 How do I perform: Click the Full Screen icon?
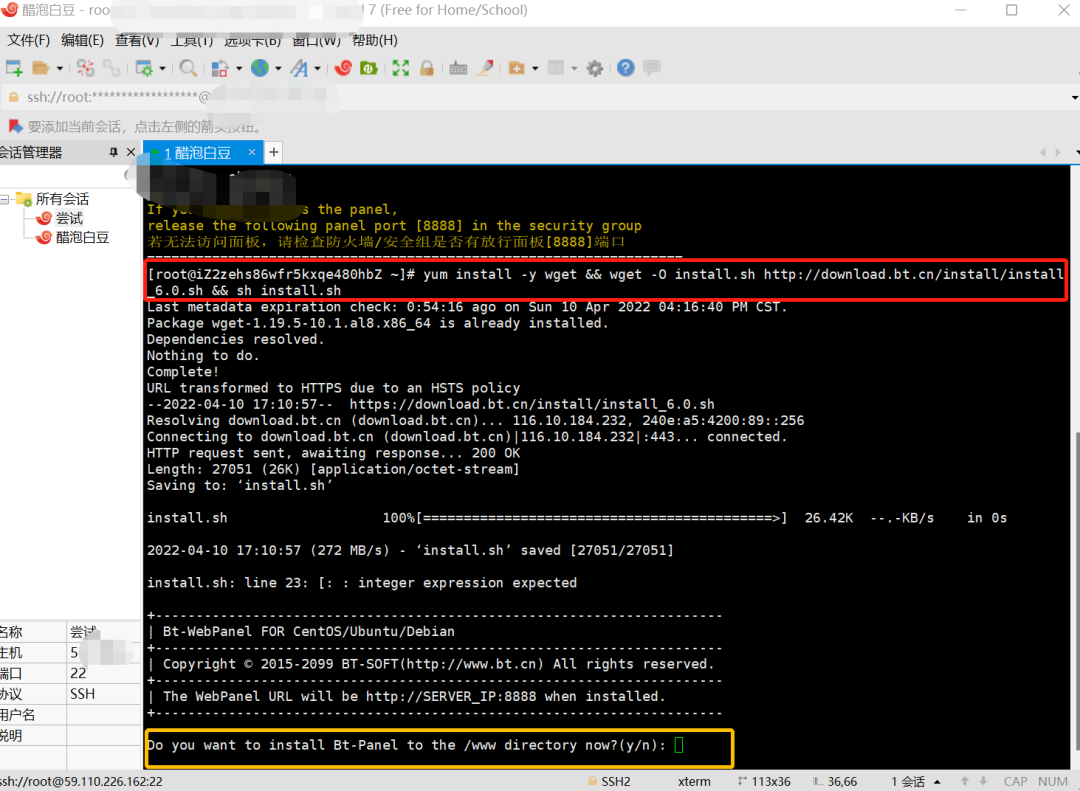[x=401, y=68]
